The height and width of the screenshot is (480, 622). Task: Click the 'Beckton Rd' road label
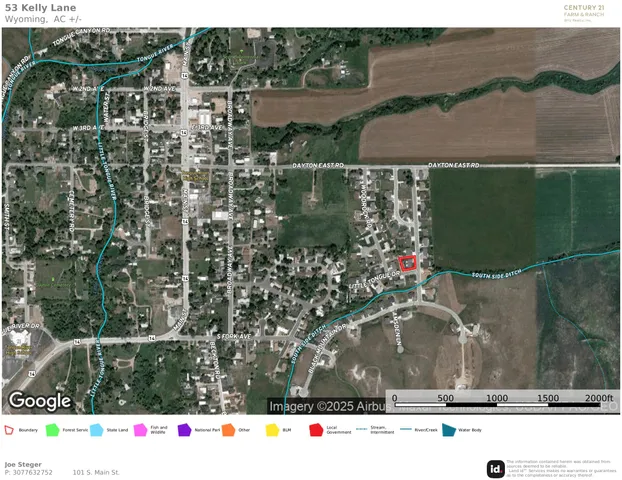[215, 359]
